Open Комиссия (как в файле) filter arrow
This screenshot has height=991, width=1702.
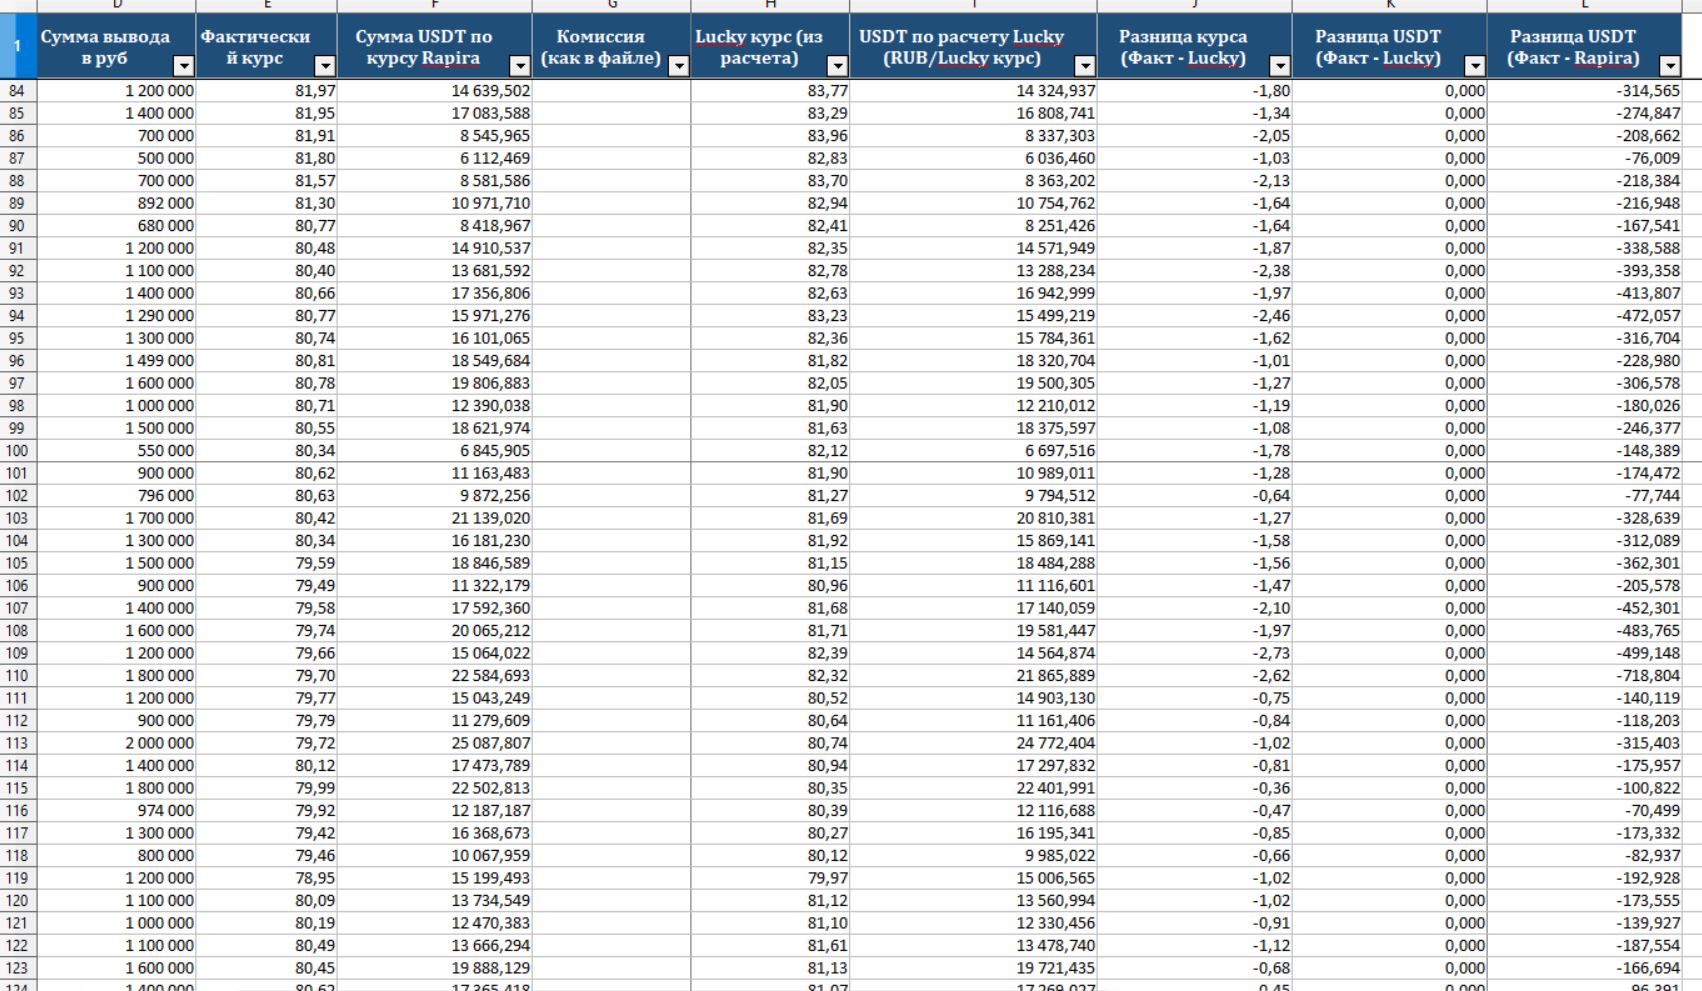point(679,67)
